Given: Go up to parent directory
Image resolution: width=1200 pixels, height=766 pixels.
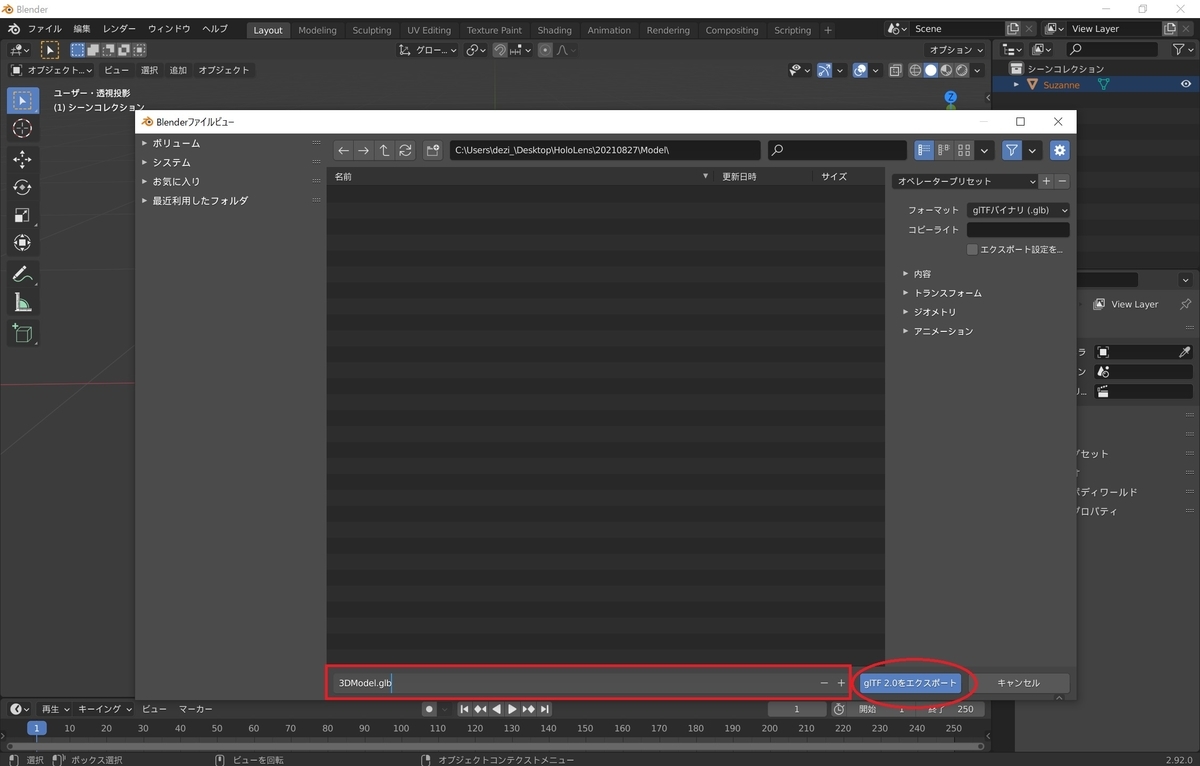Looking at the screenshot, I should (384, 150).
